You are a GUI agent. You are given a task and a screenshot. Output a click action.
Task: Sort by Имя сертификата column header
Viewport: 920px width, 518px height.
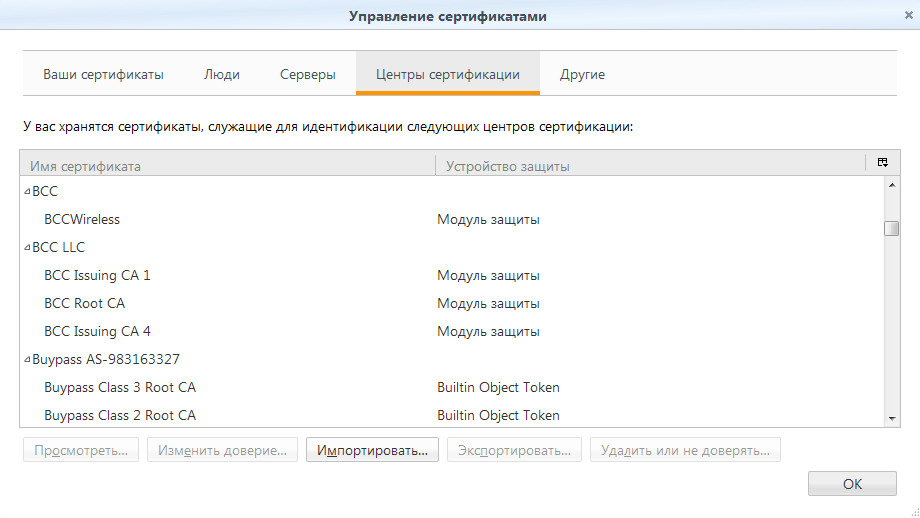click(227, 166)
